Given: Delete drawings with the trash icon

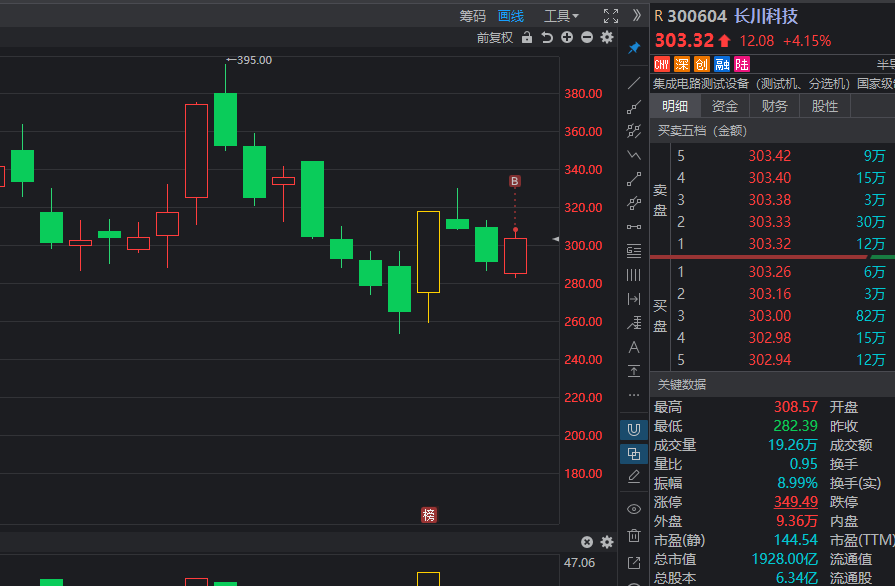Looking at the screenshot, I should (x=634, y=535).
